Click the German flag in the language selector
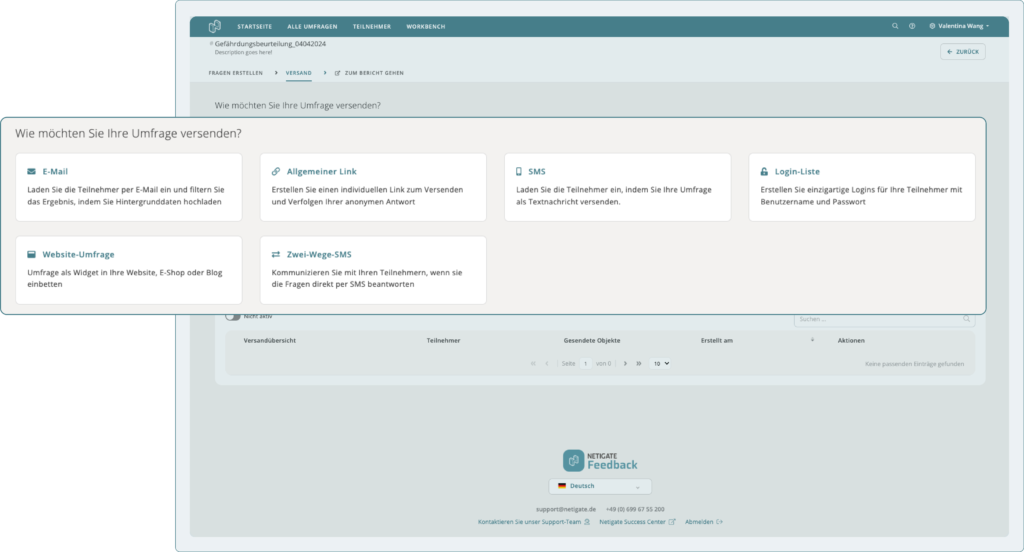1024x552 pixels. (562, 486)
